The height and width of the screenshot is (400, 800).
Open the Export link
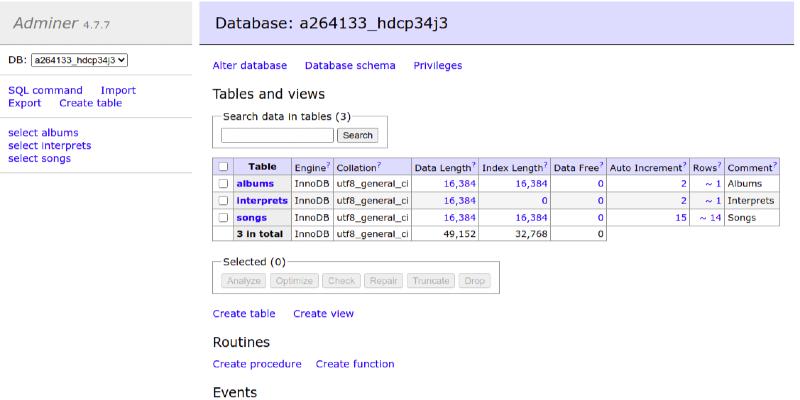click(x=26, y=103)
